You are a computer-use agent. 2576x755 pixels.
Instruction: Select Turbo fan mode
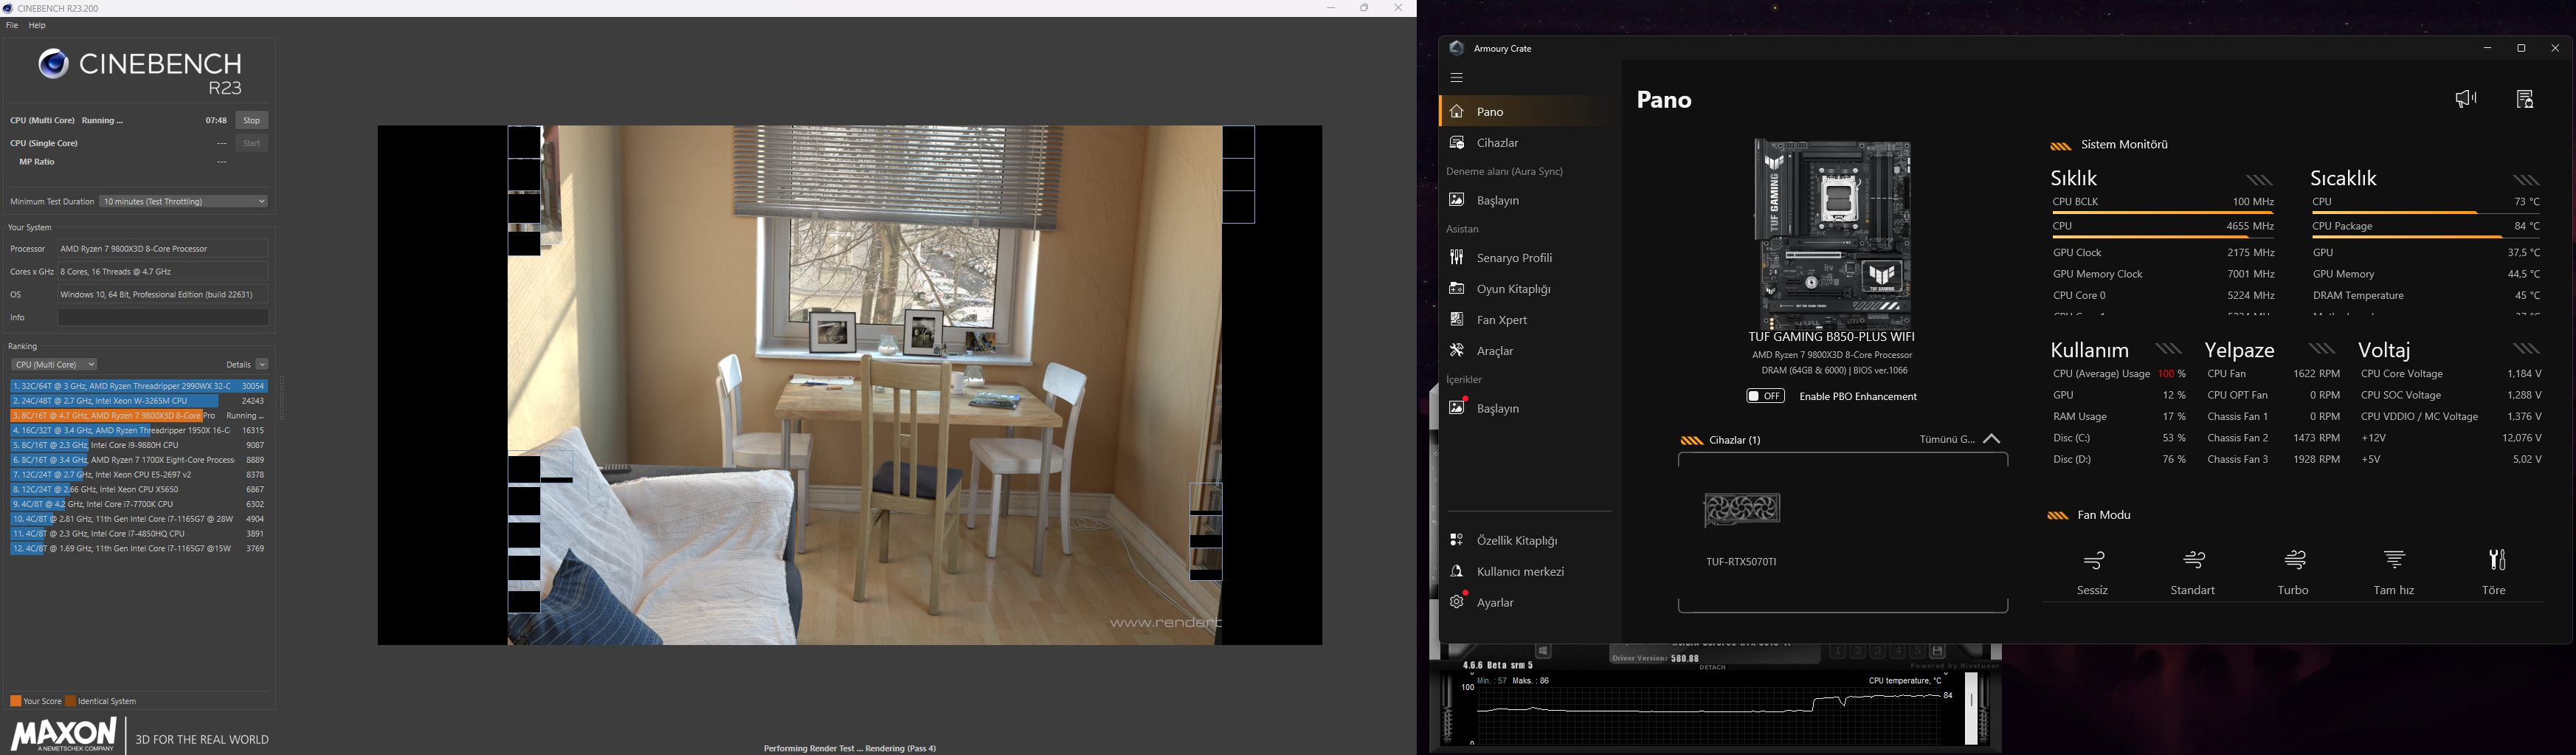(x=2293, y=572)
